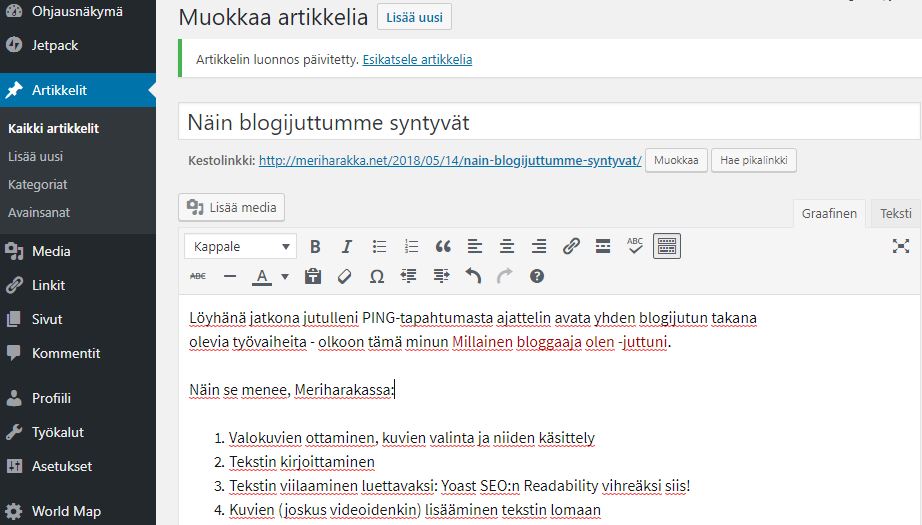Insert a blockquote
Image resolution: width=922 pixels, height=525 pixels.
point(443,246)
